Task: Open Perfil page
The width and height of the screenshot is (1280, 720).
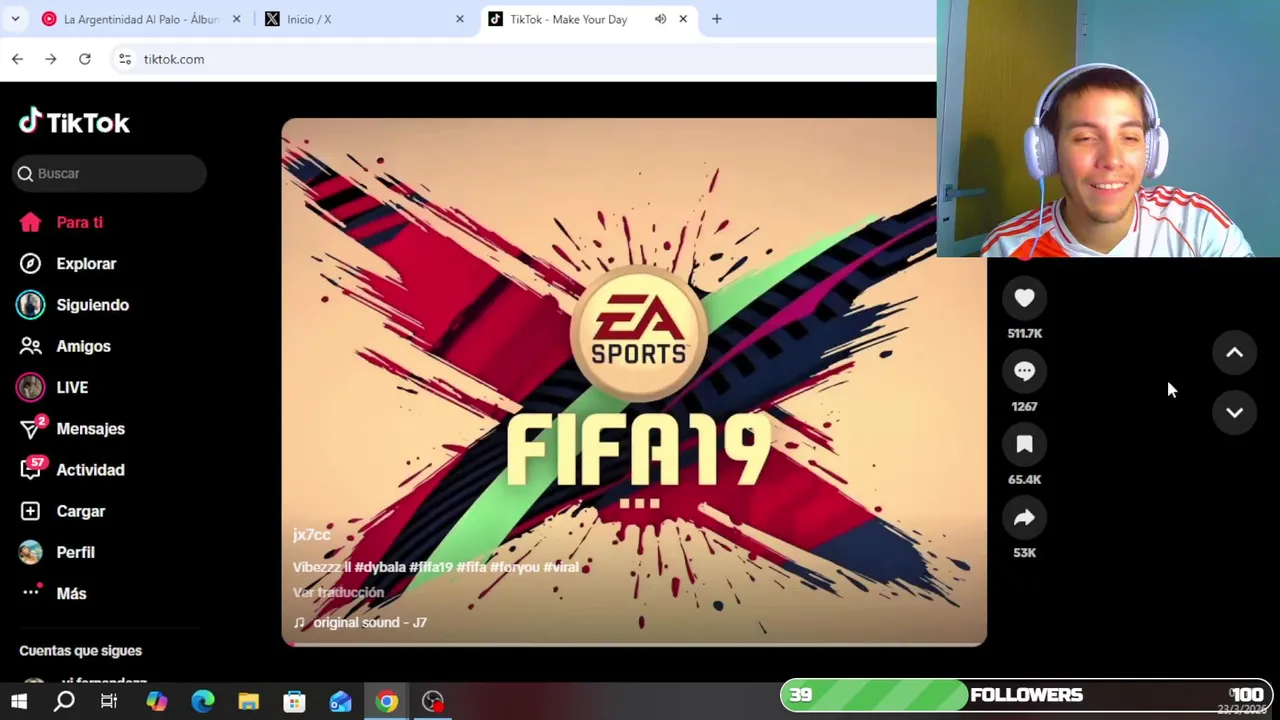Action: click(x=57, y=552)
